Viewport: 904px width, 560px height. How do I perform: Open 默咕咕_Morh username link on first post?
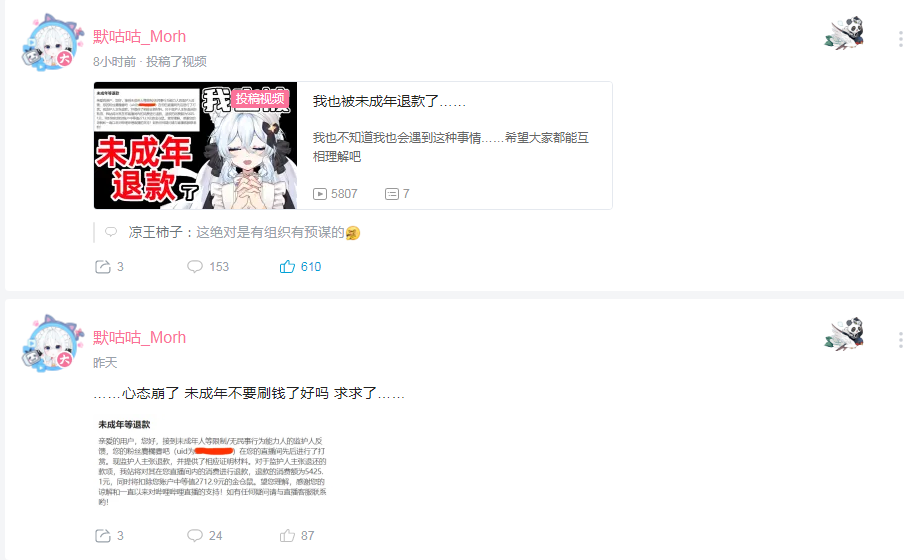click(x=140, y=36)
